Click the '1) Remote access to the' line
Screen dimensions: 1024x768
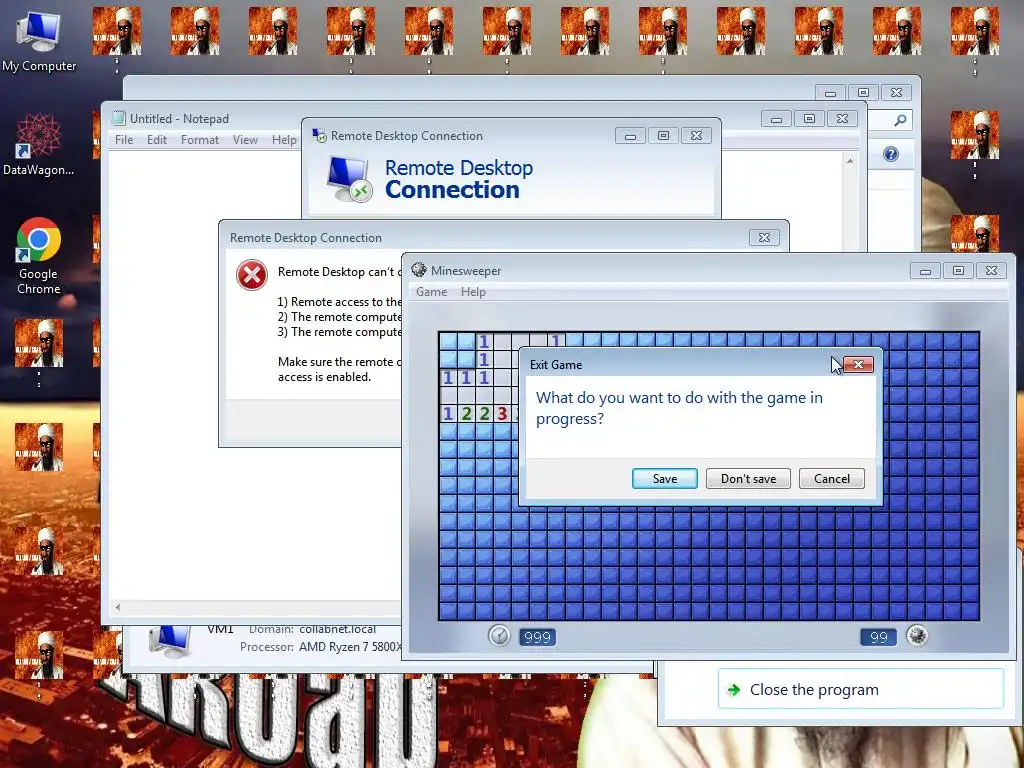[339, 302]
